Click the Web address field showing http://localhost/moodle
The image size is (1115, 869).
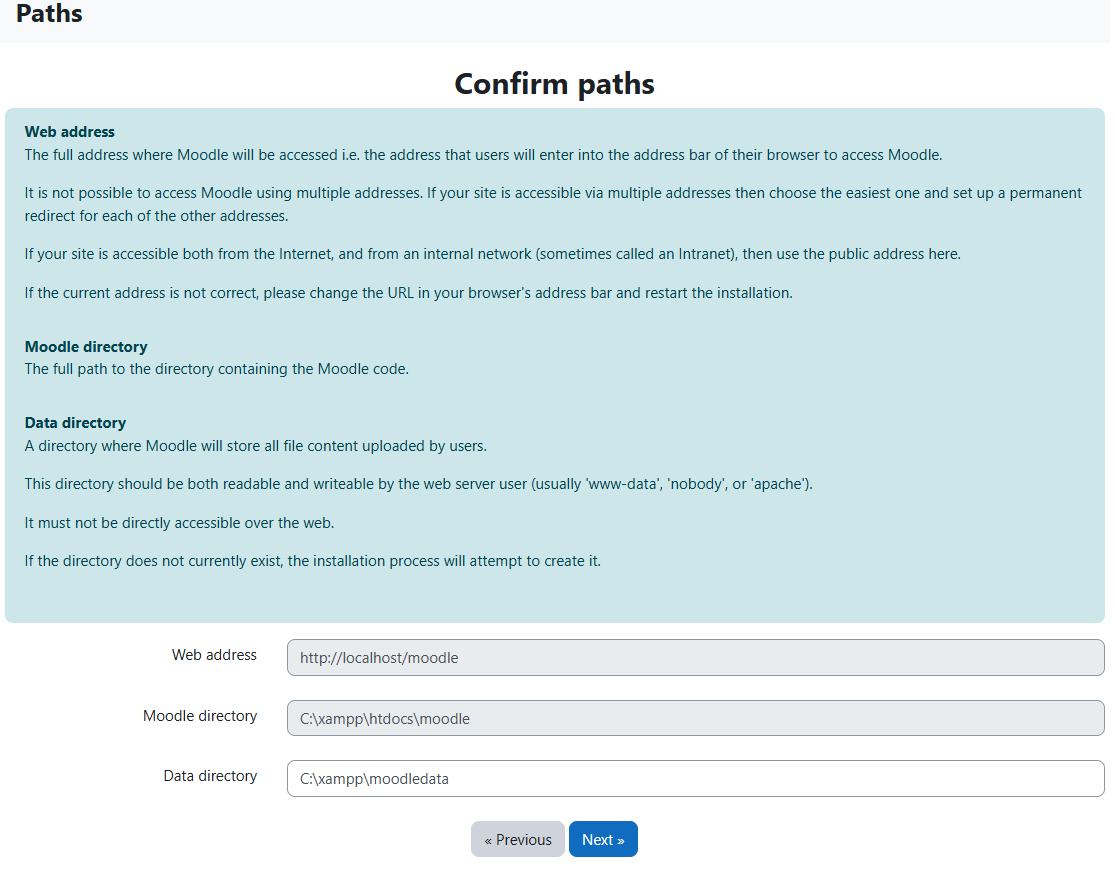[695, 658]
